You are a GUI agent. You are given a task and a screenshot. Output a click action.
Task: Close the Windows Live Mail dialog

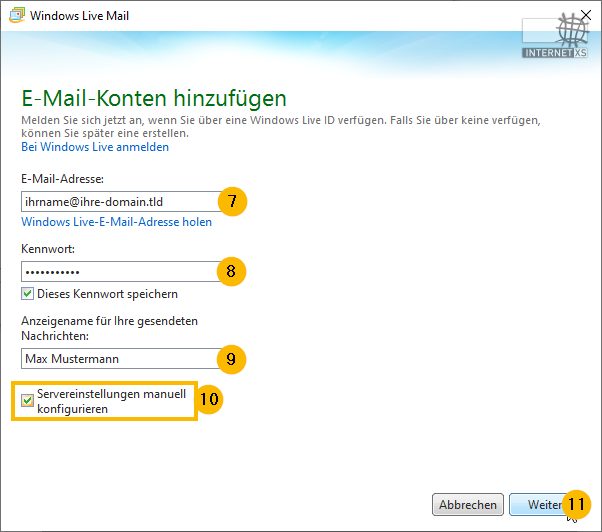click(x=586, y=15)
